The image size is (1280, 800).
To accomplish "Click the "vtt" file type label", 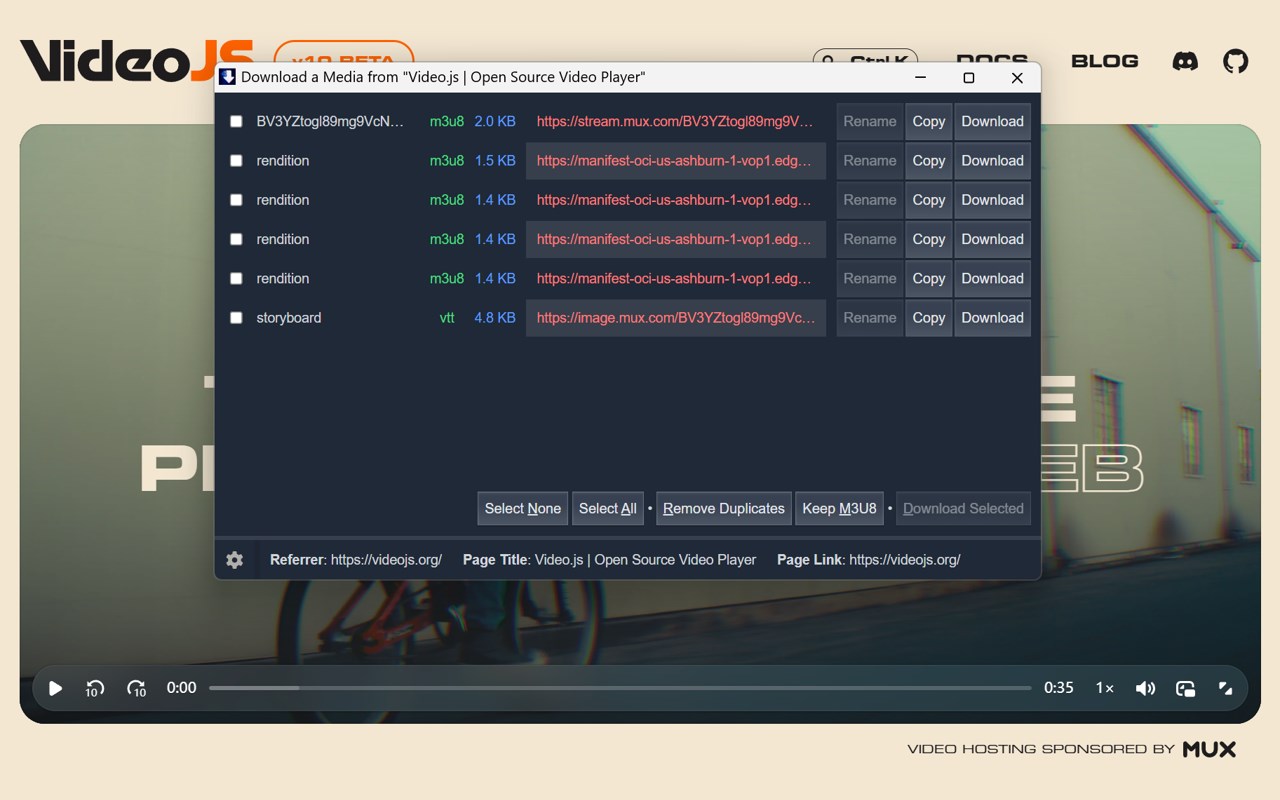I will (x=447, y=318).
